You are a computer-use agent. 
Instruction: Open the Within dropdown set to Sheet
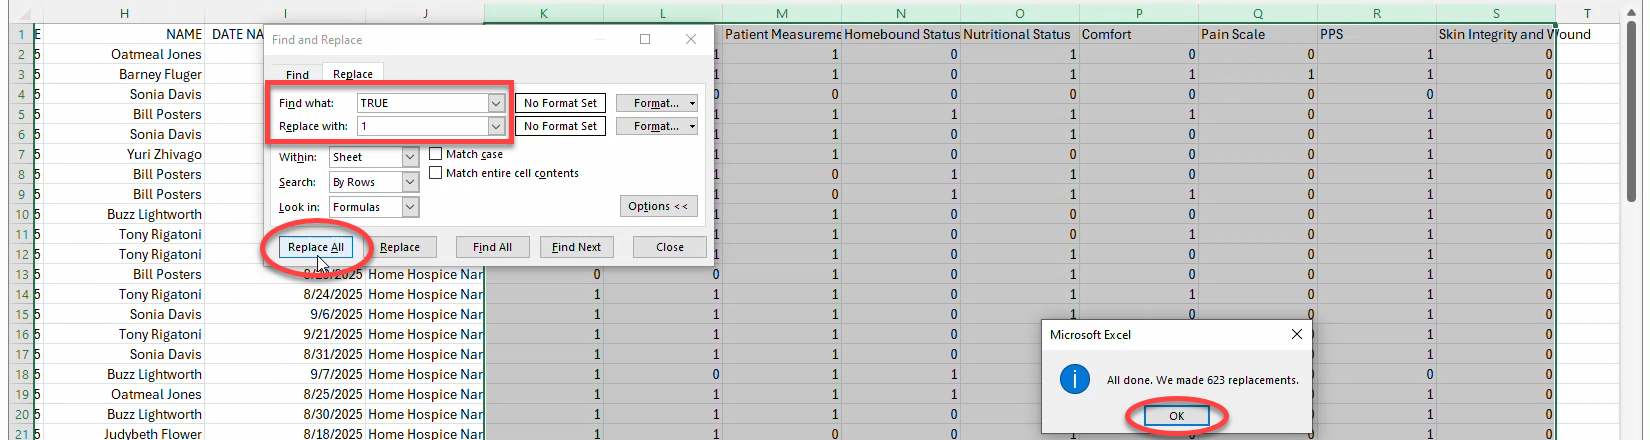pos(410,157)
